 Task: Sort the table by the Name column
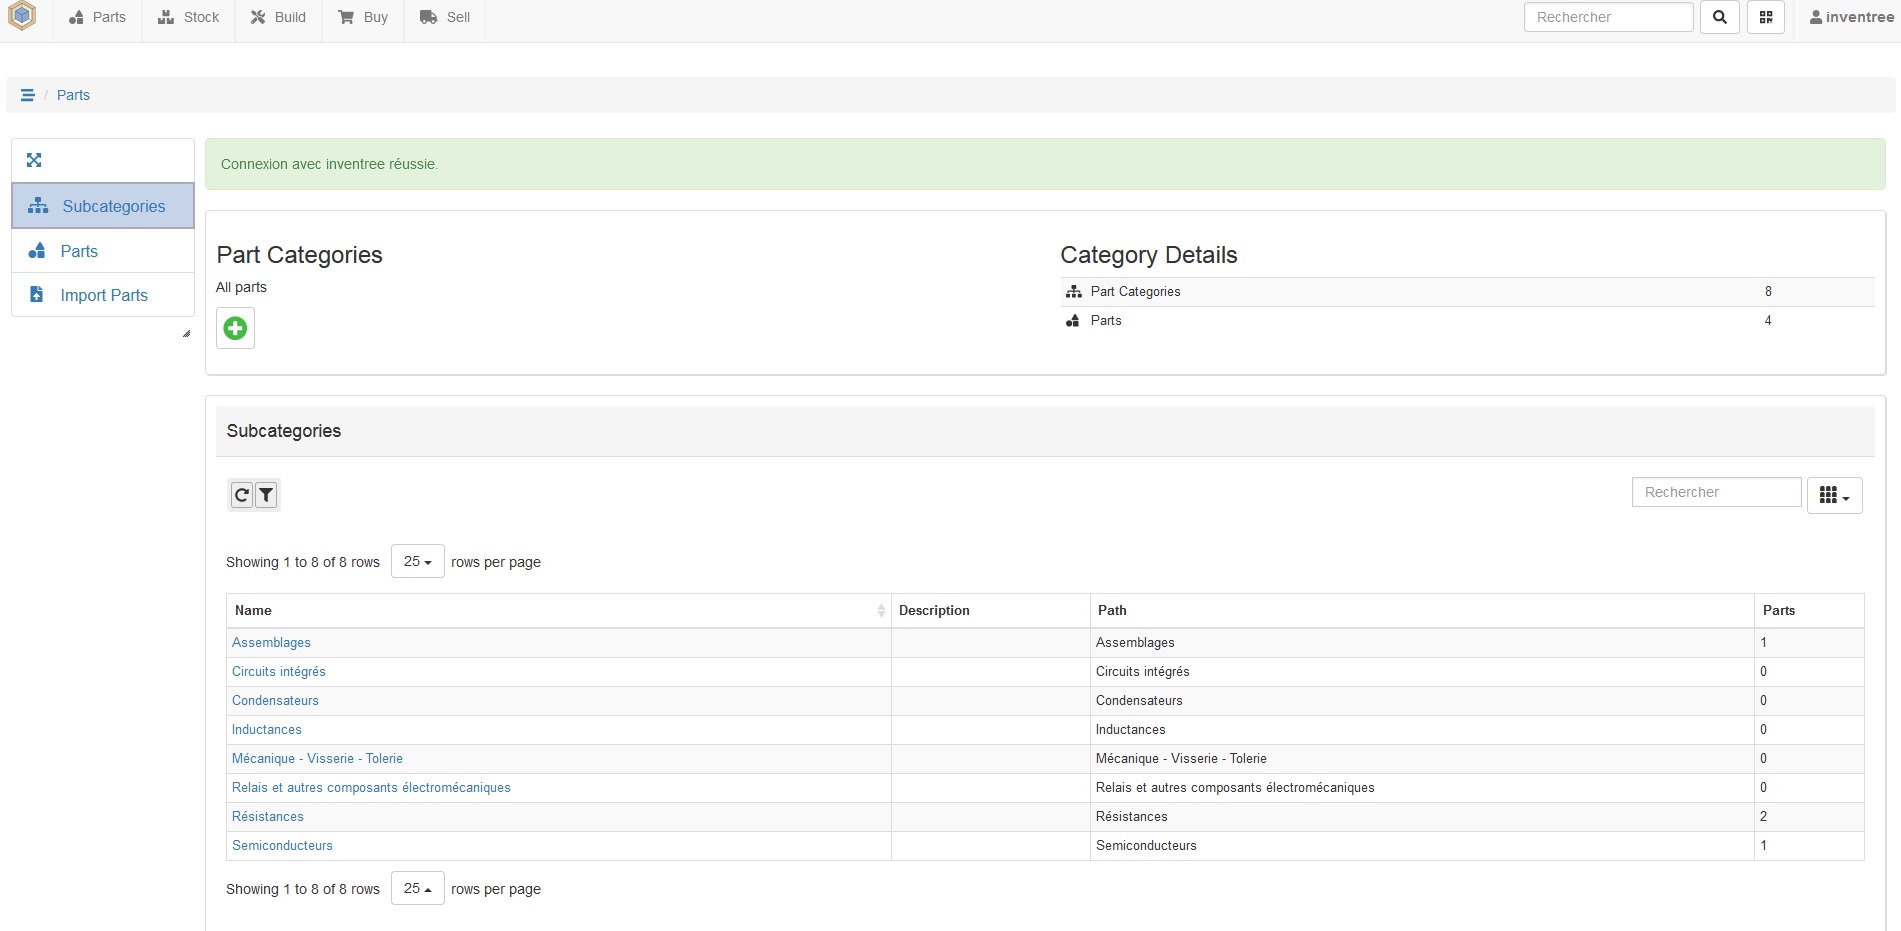(253, 610)
